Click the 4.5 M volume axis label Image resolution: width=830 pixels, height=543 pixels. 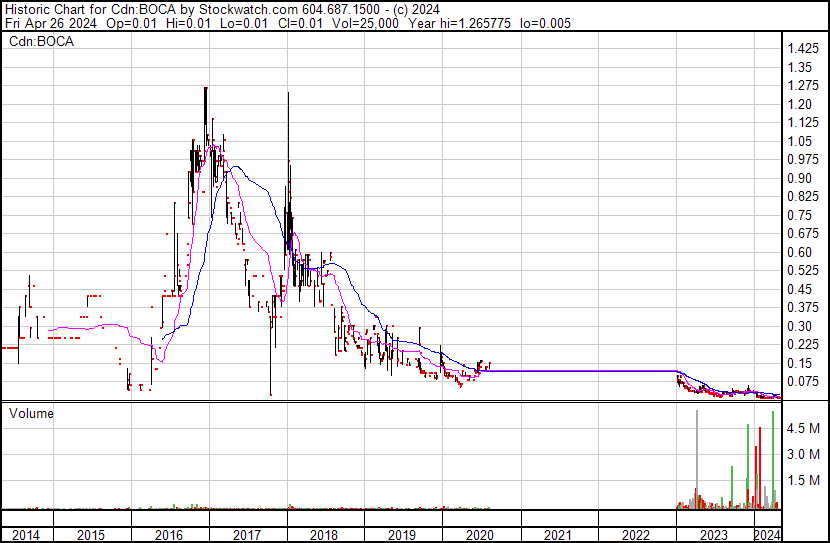[x=803, y=428]
